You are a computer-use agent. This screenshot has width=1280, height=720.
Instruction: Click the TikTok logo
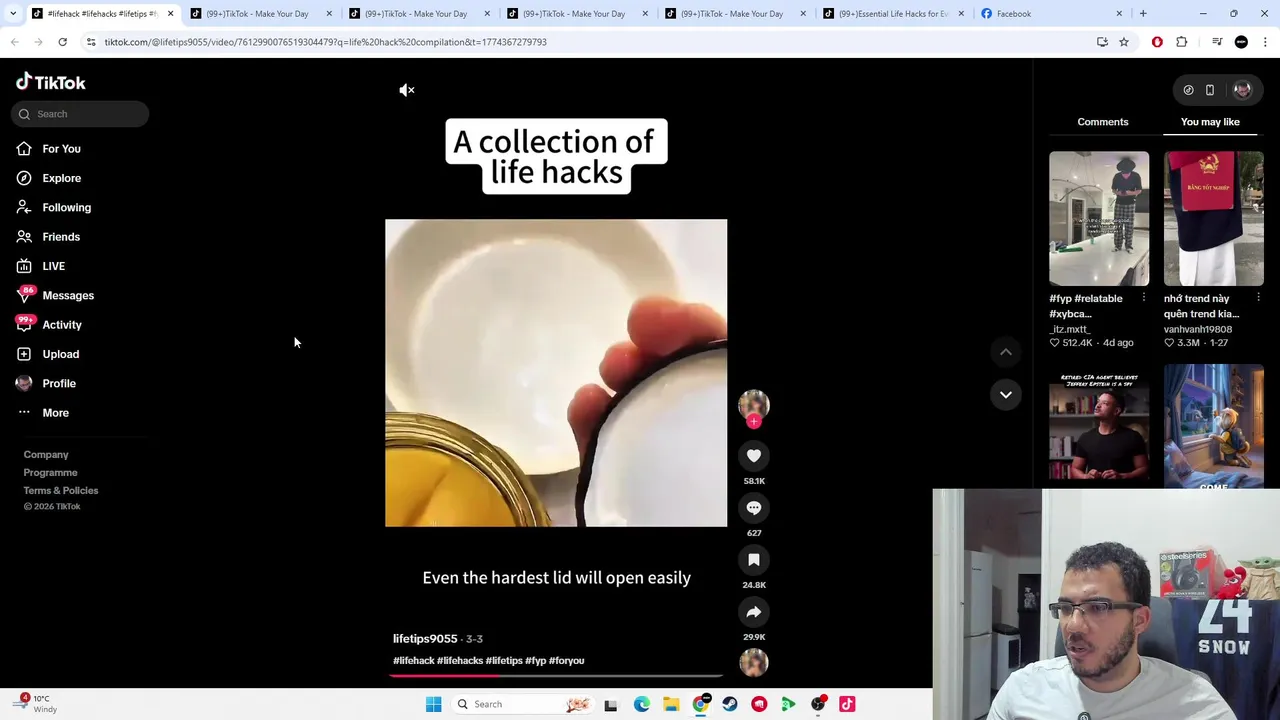[51, 82]
